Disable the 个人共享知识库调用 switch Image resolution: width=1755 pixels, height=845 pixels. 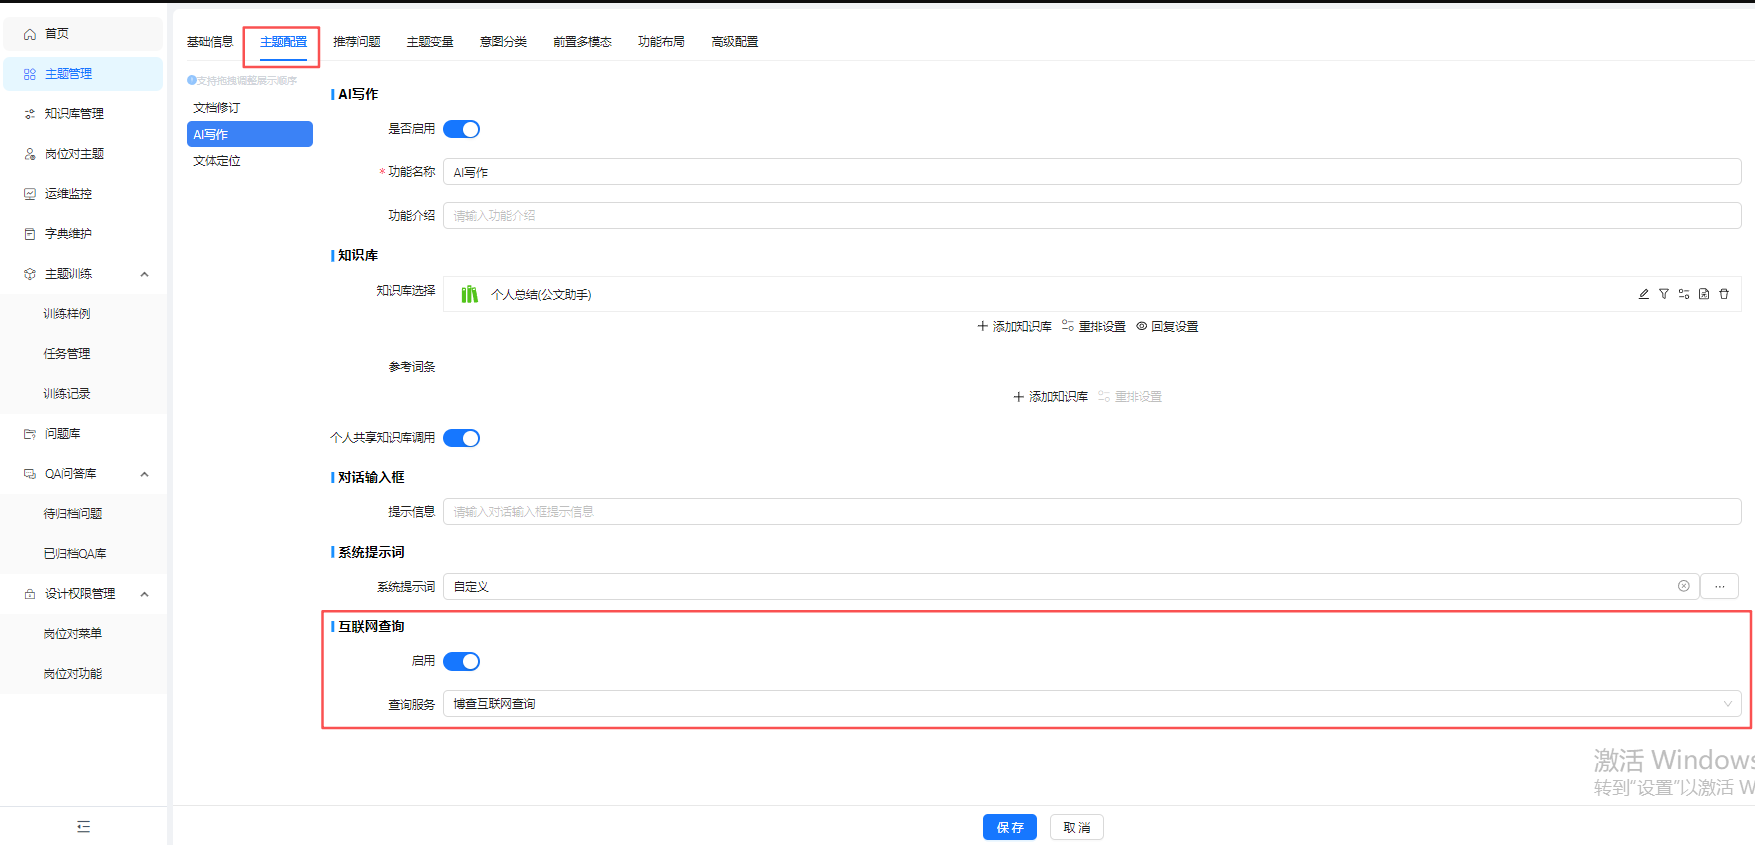pyautogui.click(x=462, y=438)
